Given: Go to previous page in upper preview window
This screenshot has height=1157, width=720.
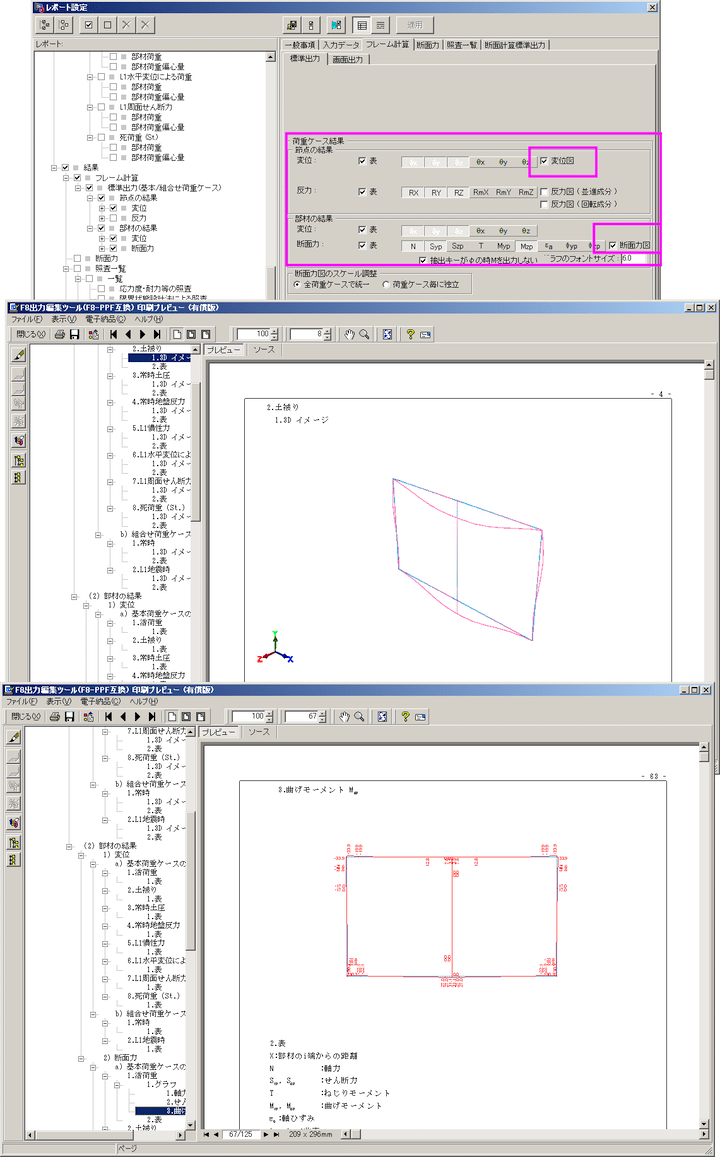Looking at the screenshot, I should [x=128, y=334].
